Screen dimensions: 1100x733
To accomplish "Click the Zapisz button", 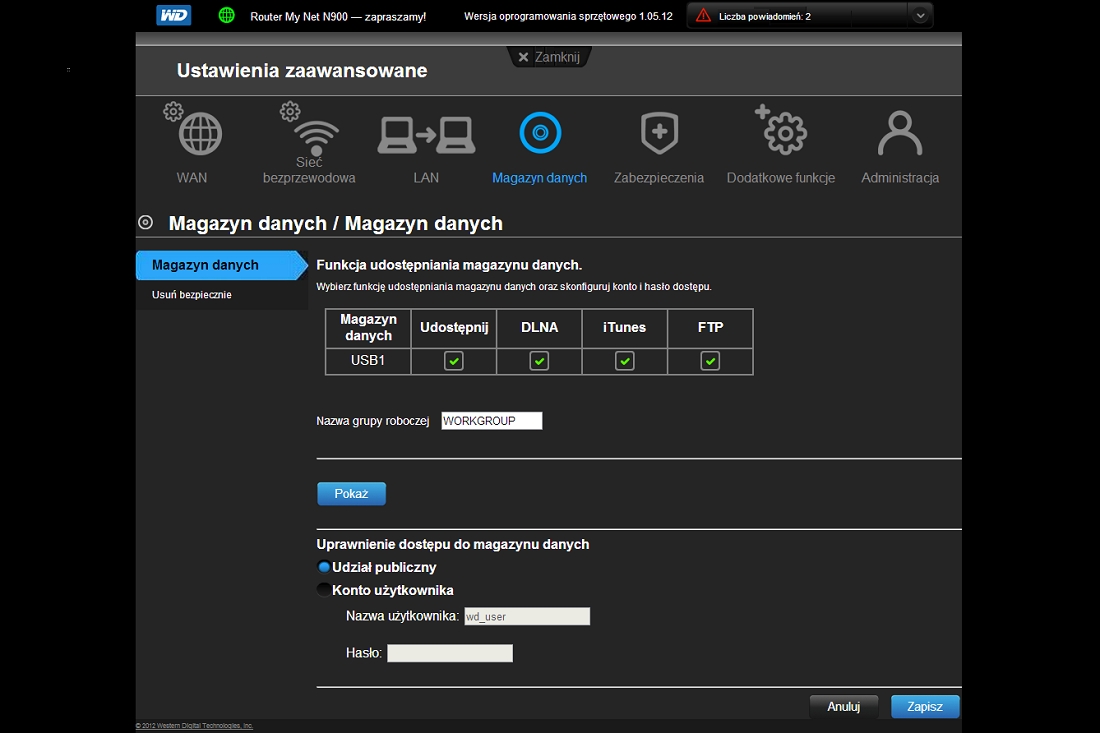I will click(925, 706).
